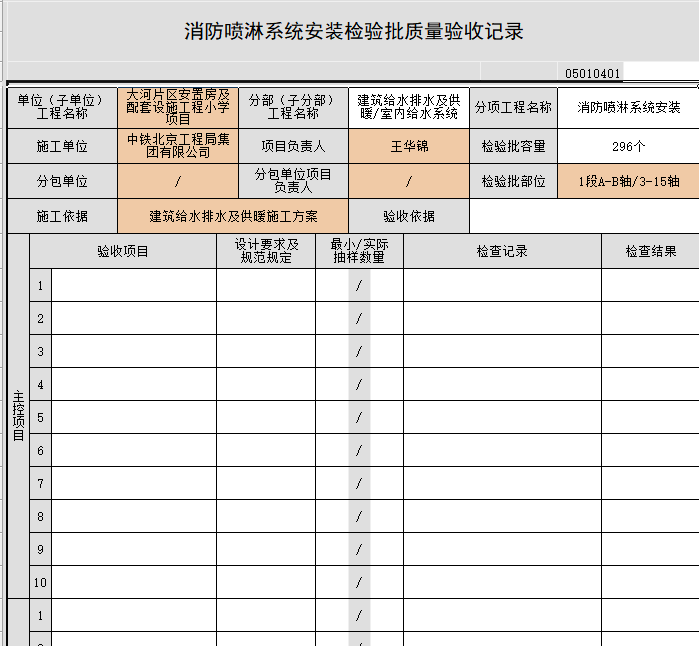
Task: Select the 大河片区安置房及配套设施工程小学项目 cell
Action: pyautogui.click(x=178, y=107)
